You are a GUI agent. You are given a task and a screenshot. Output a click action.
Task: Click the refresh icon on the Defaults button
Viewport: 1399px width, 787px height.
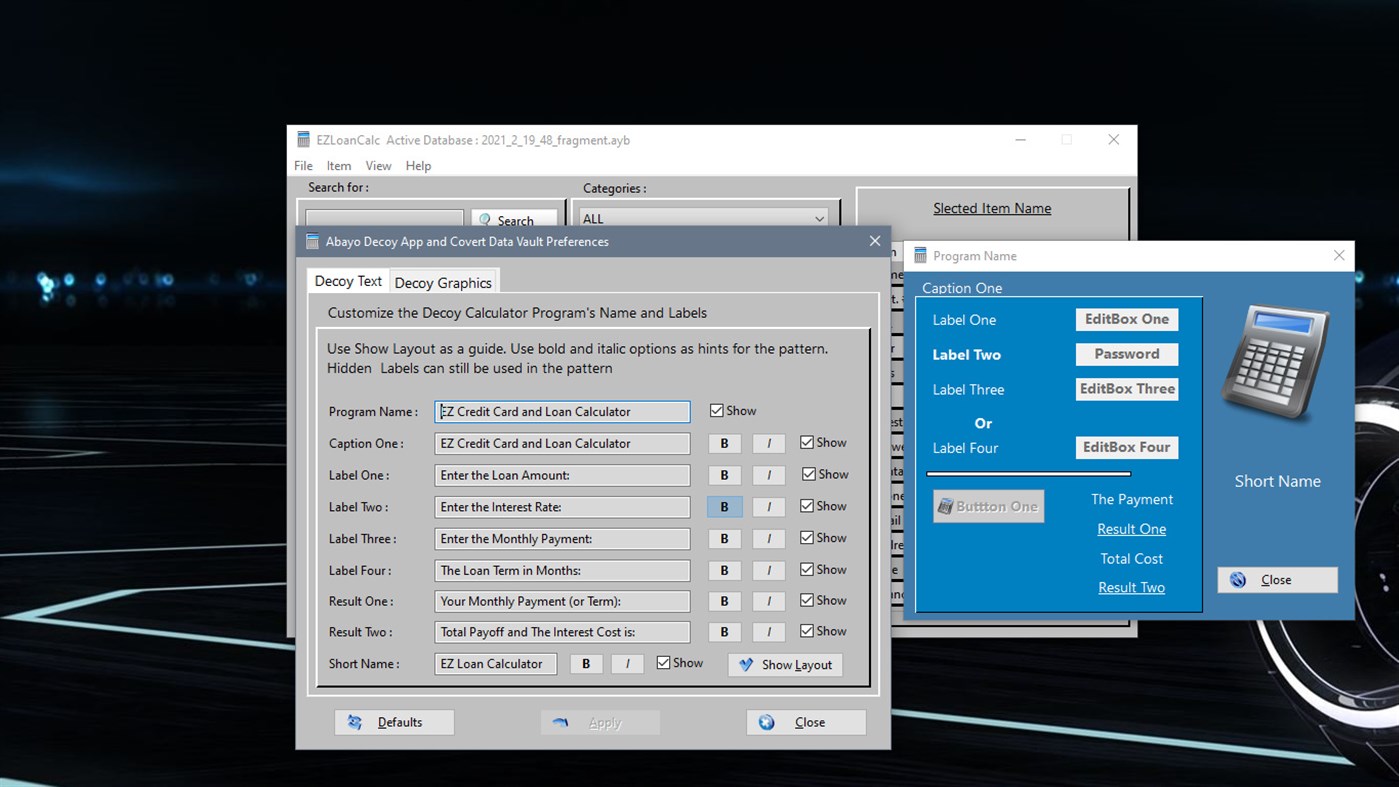tap(355, 722)
